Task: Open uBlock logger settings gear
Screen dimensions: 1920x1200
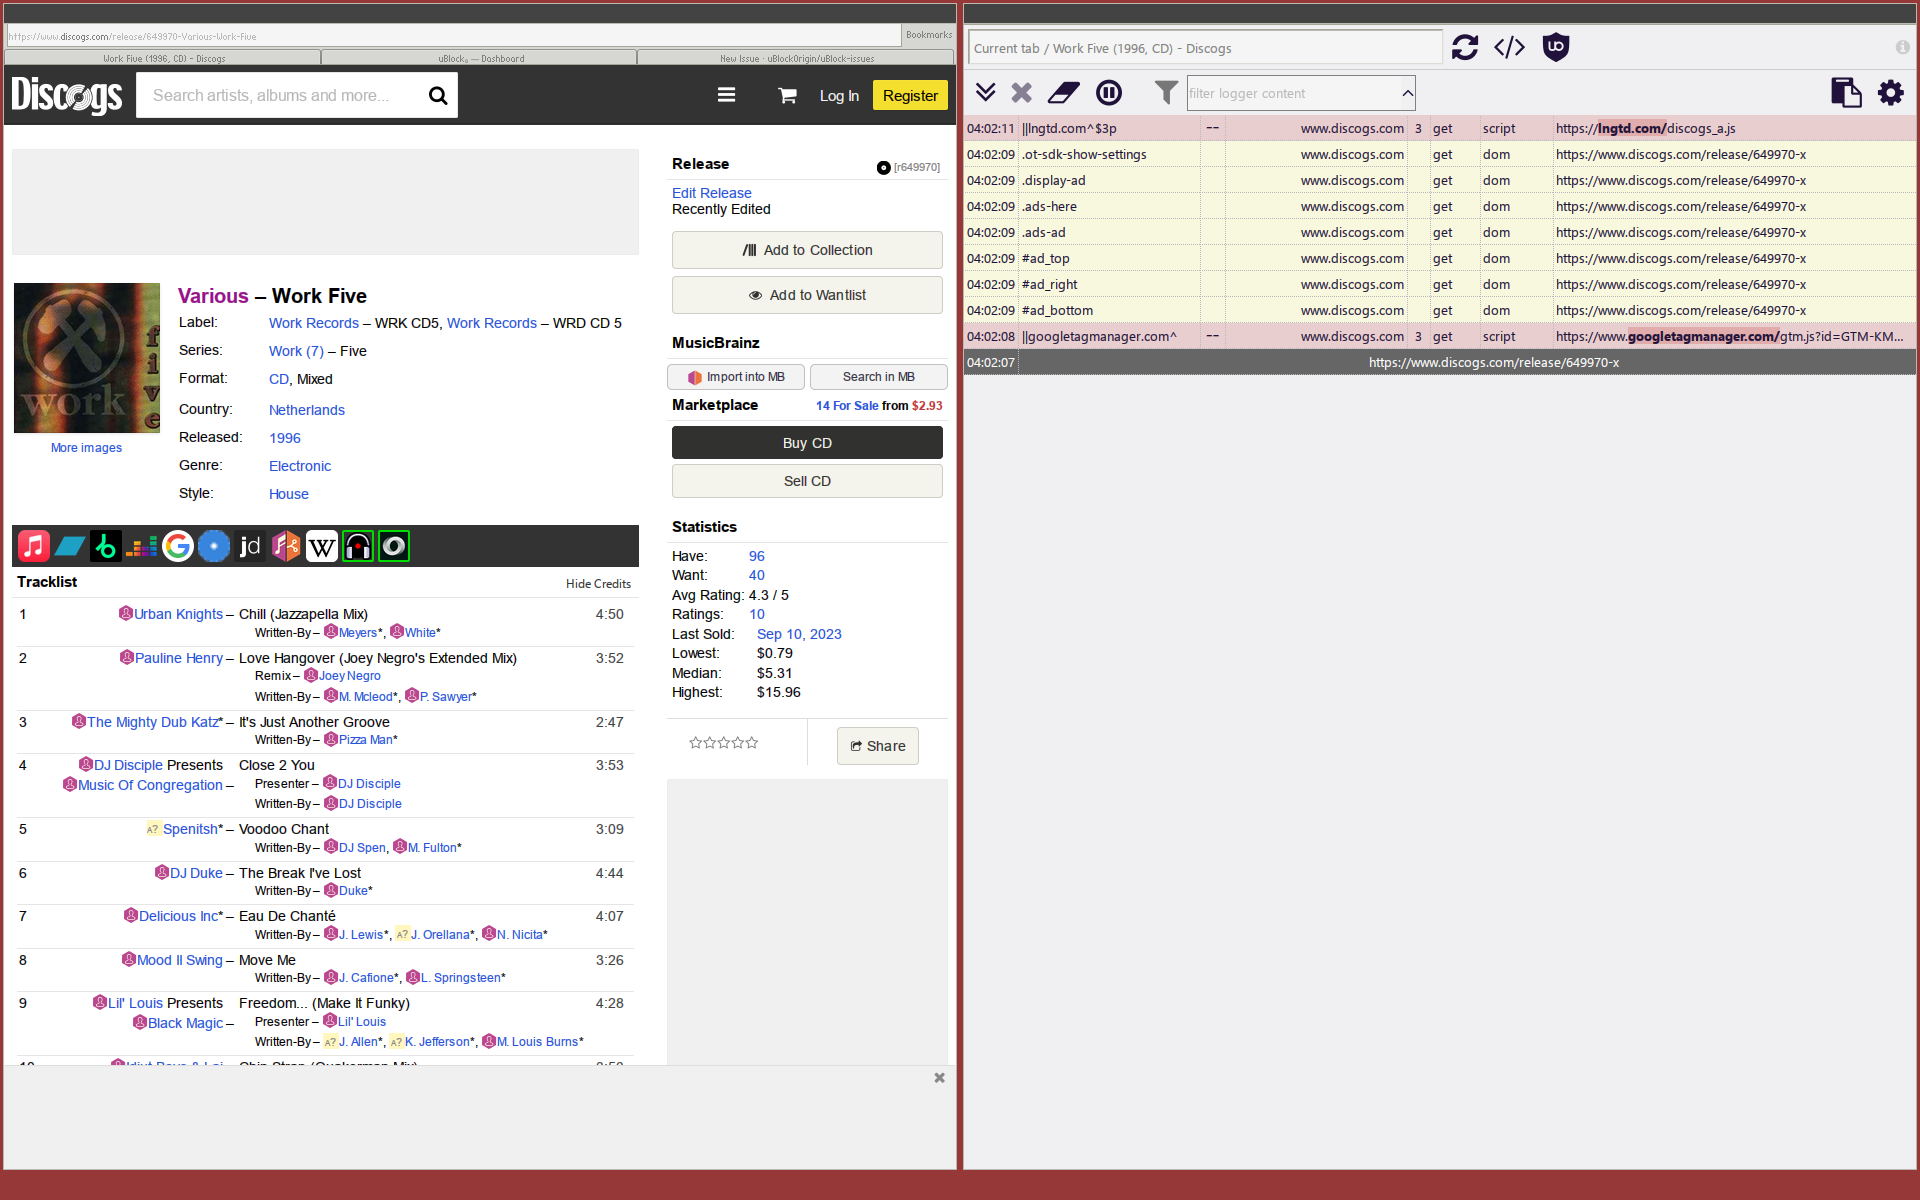Action: click(x=1891, y=92)
